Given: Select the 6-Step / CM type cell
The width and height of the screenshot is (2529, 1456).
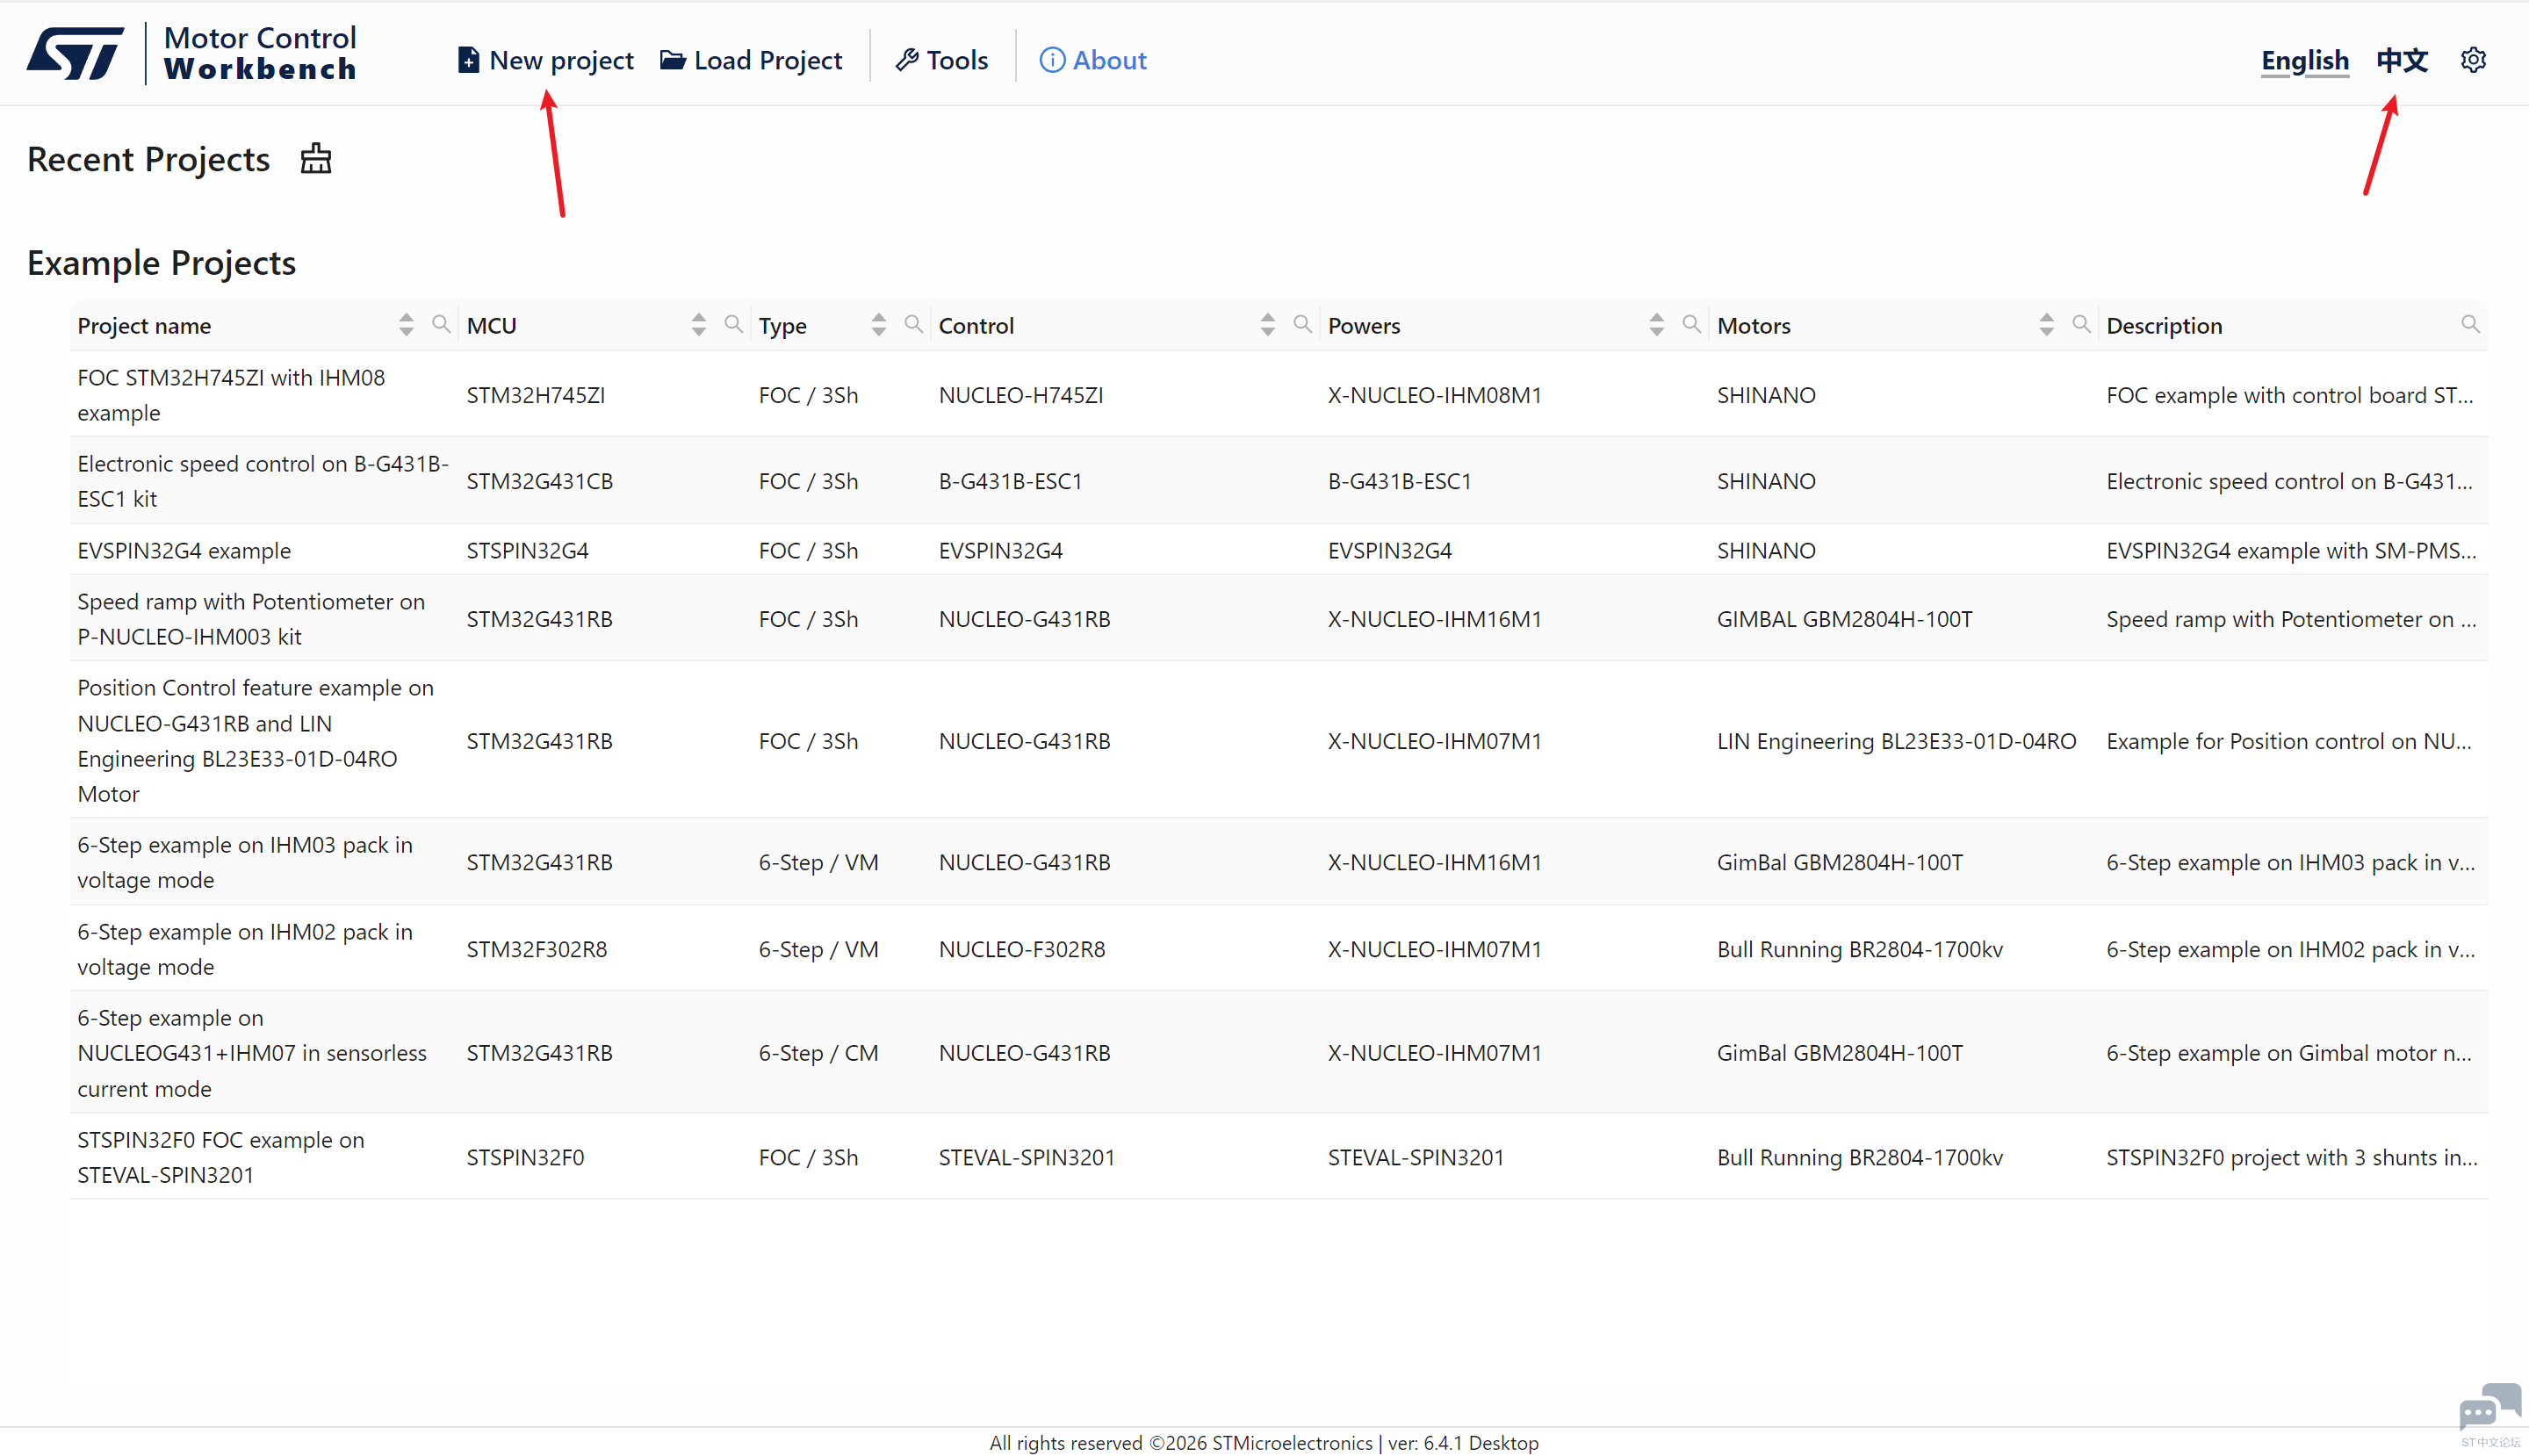Looking at the screenshot, I should (x=819, y=1053).
